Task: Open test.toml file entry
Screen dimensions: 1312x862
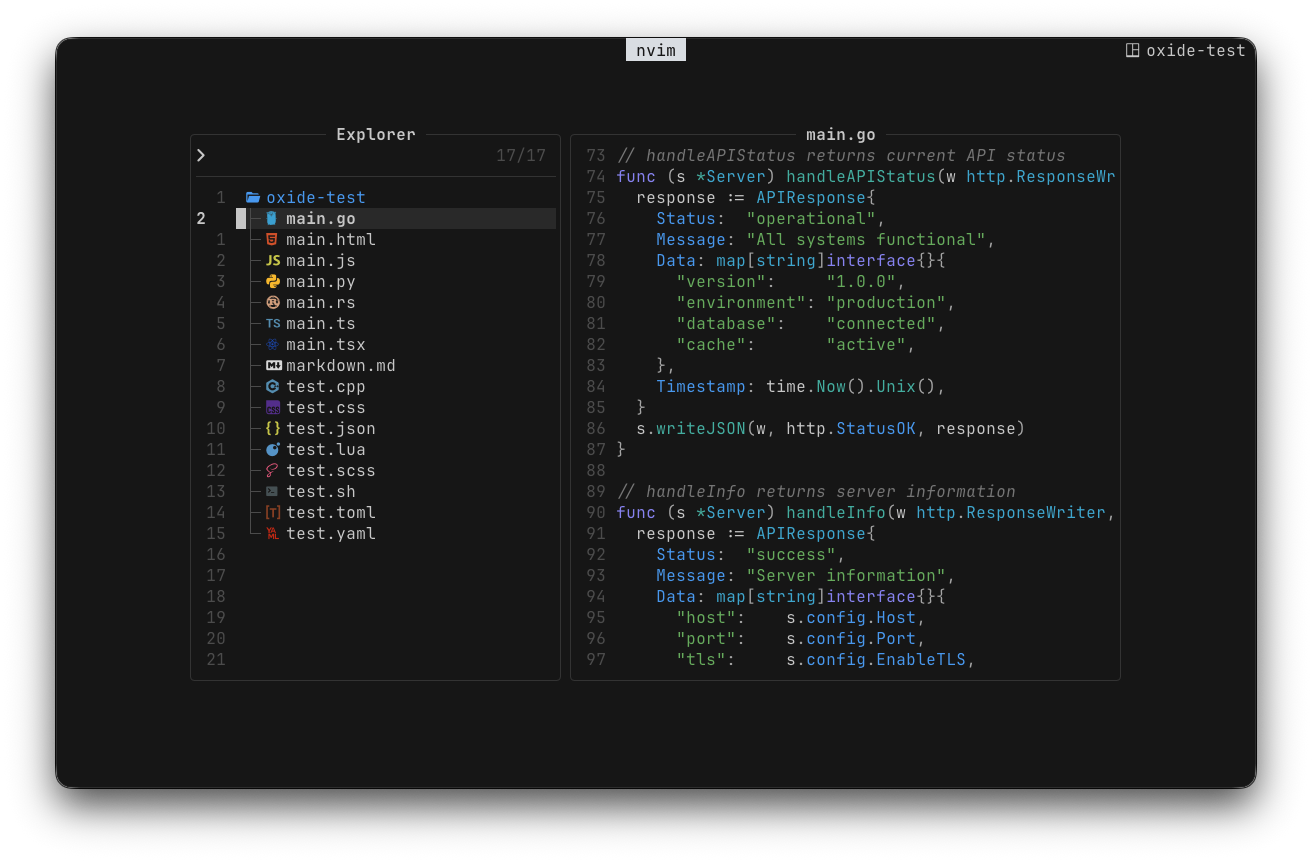Action: tap(331, 512)
